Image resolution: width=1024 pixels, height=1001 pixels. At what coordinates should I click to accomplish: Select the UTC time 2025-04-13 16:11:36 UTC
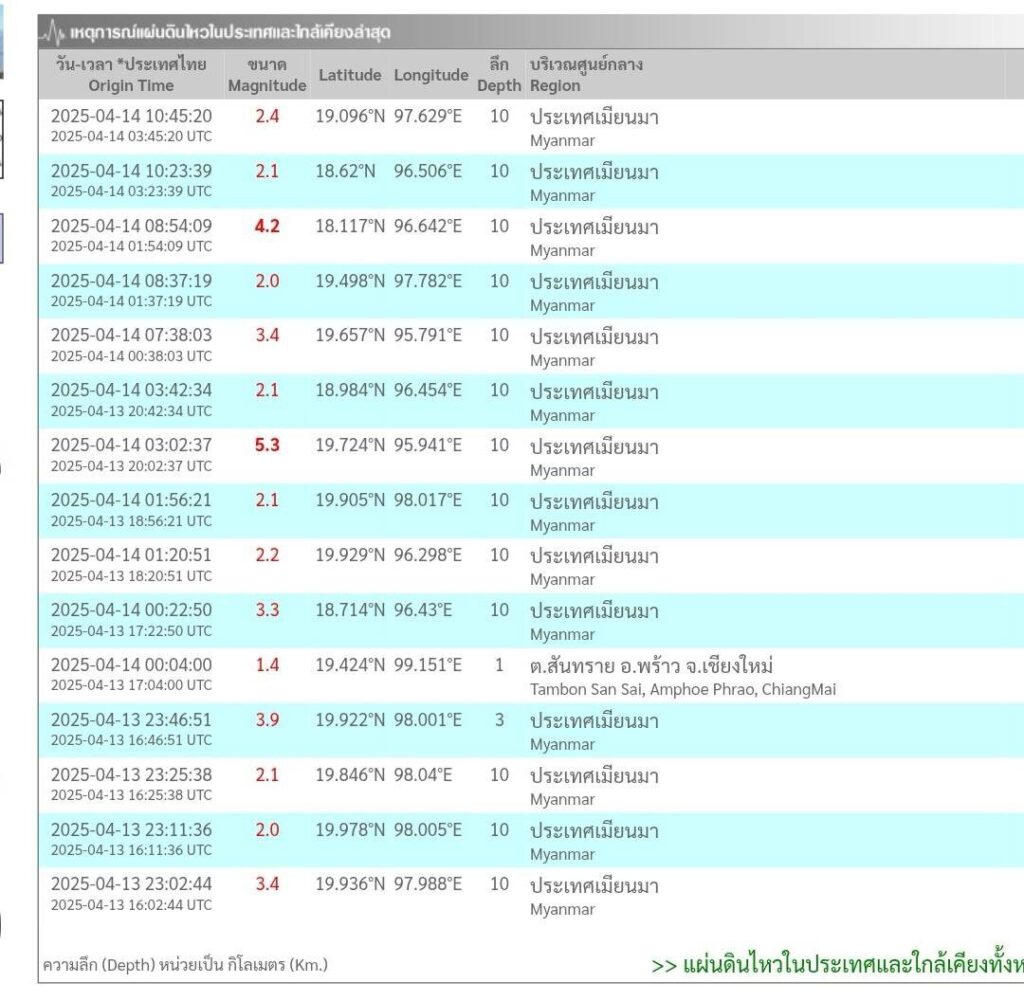click(x=131, y=850)
